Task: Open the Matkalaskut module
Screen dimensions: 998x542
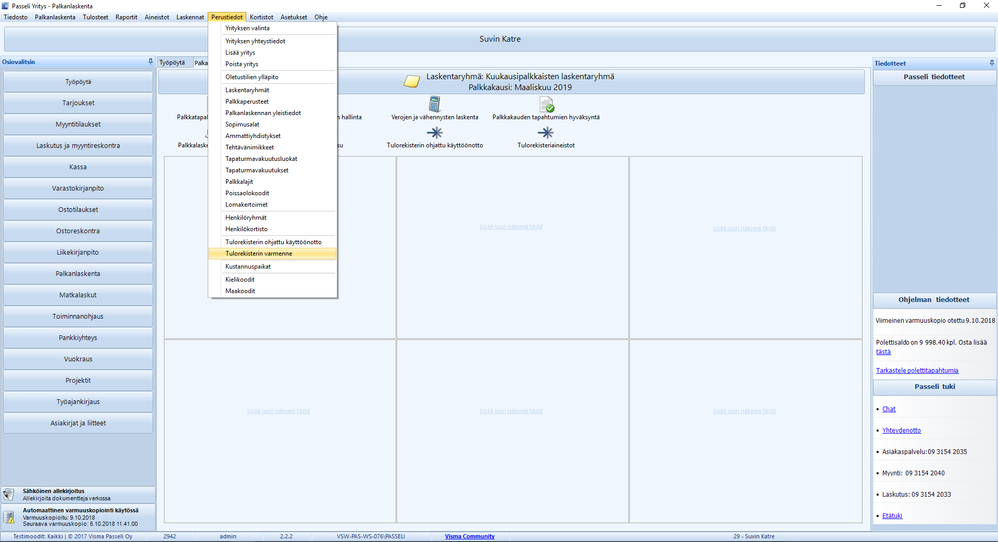Action: [78, 295]
